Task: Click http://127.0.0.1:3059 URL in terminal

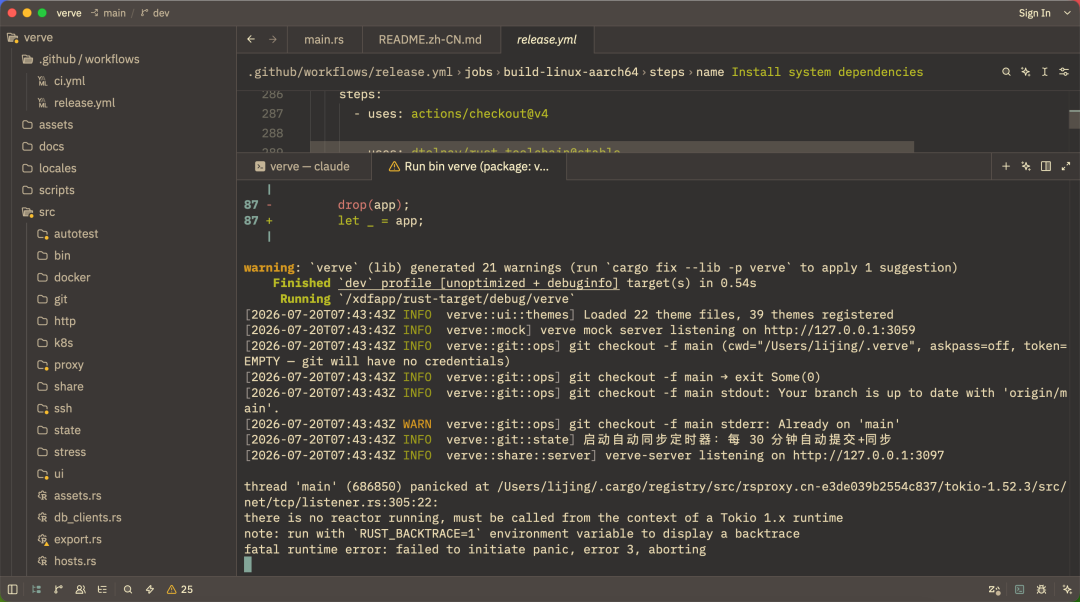Action: click(x=839, y=330)
